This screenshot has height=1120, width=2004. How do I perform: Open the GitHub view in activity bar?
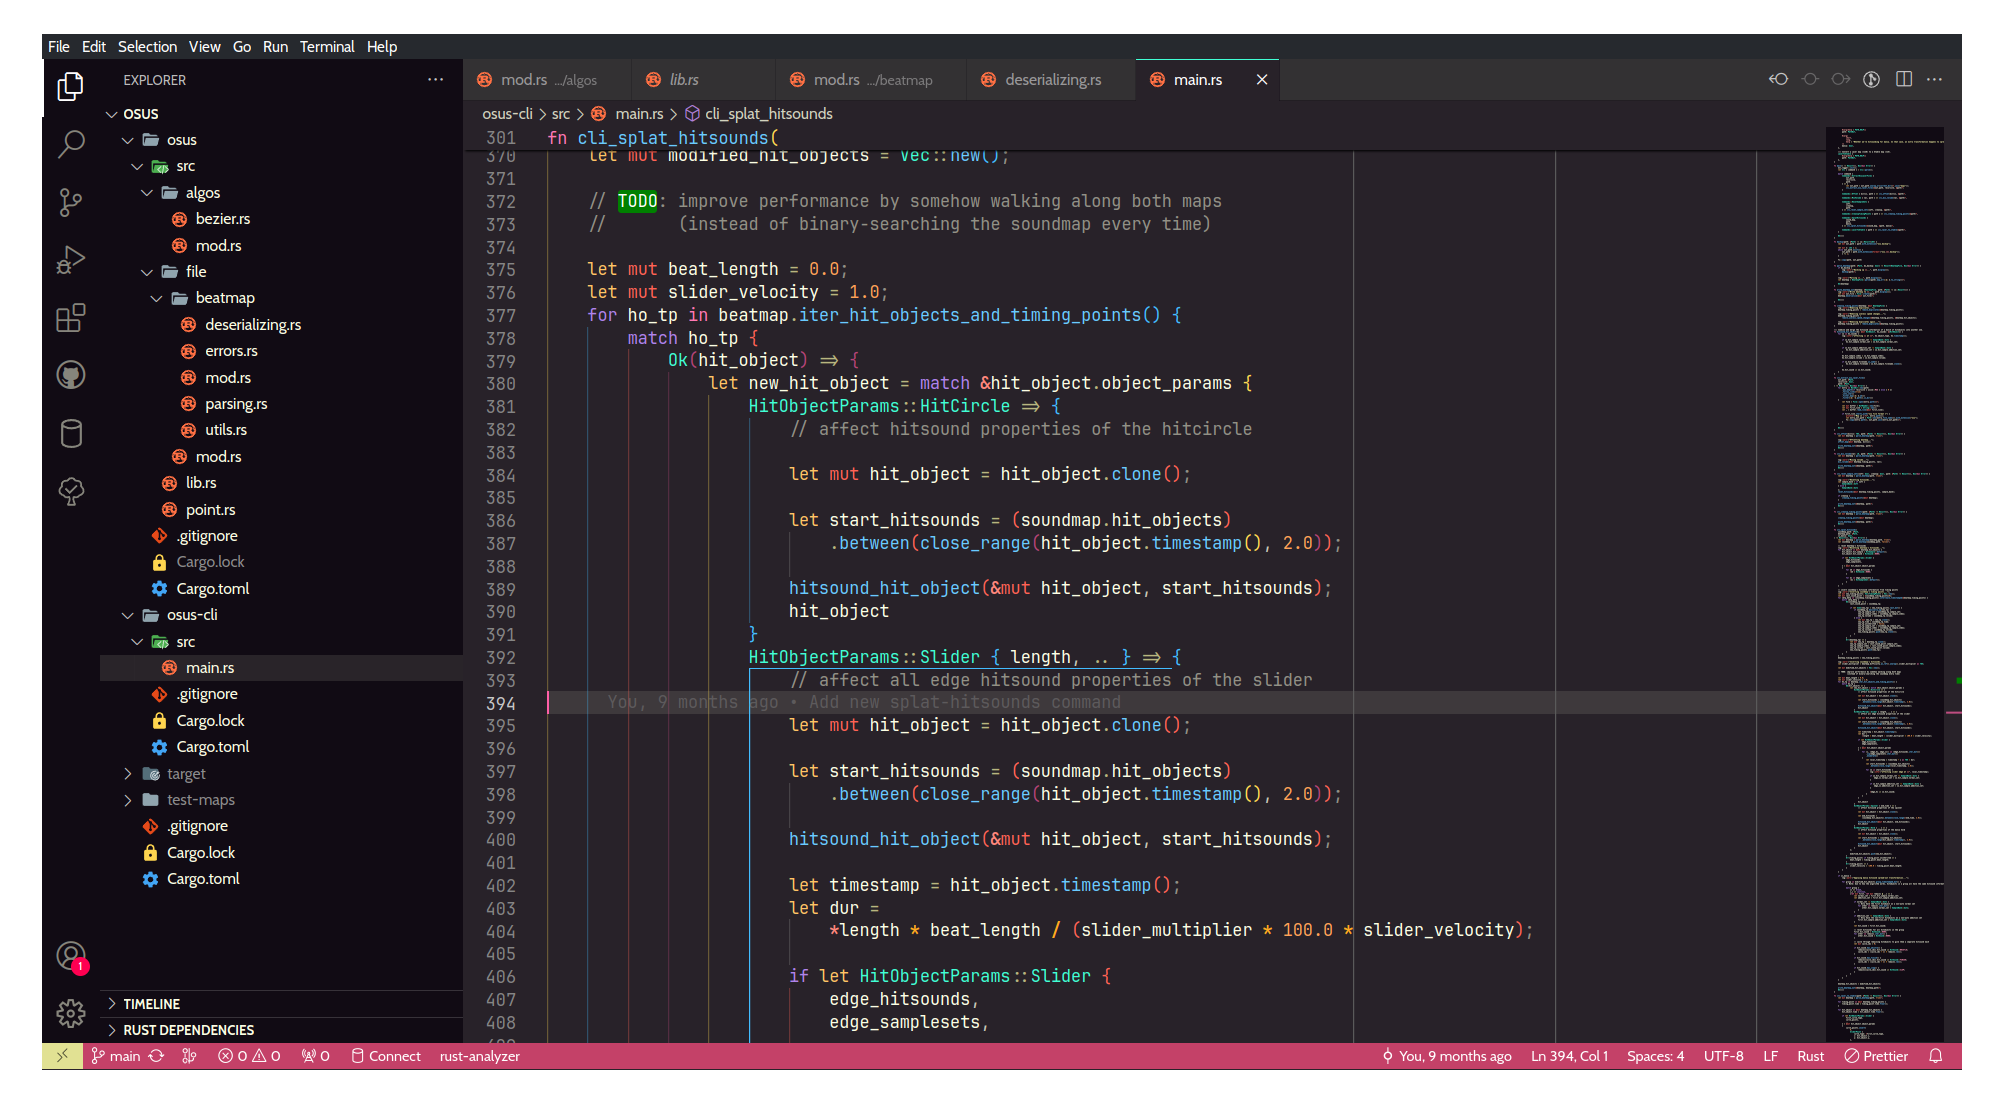(70, 375)
